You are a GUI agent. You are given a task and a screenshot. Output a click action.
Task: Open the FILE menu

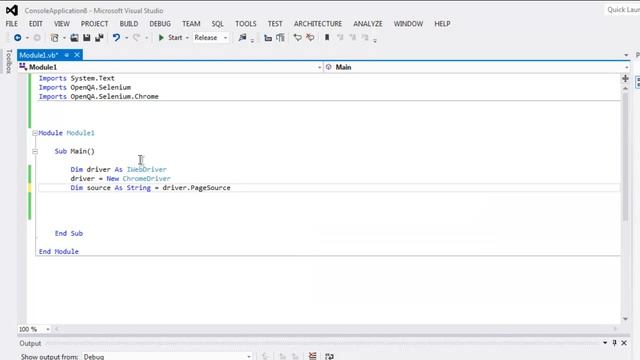(11, 24)
